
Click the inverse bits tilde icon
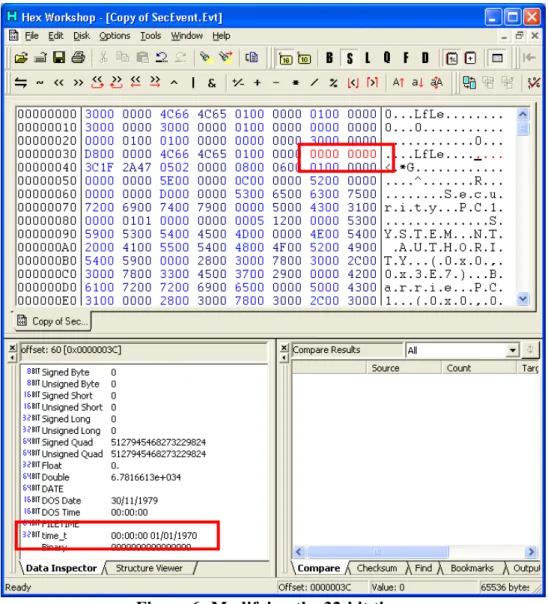pos(40,82)
